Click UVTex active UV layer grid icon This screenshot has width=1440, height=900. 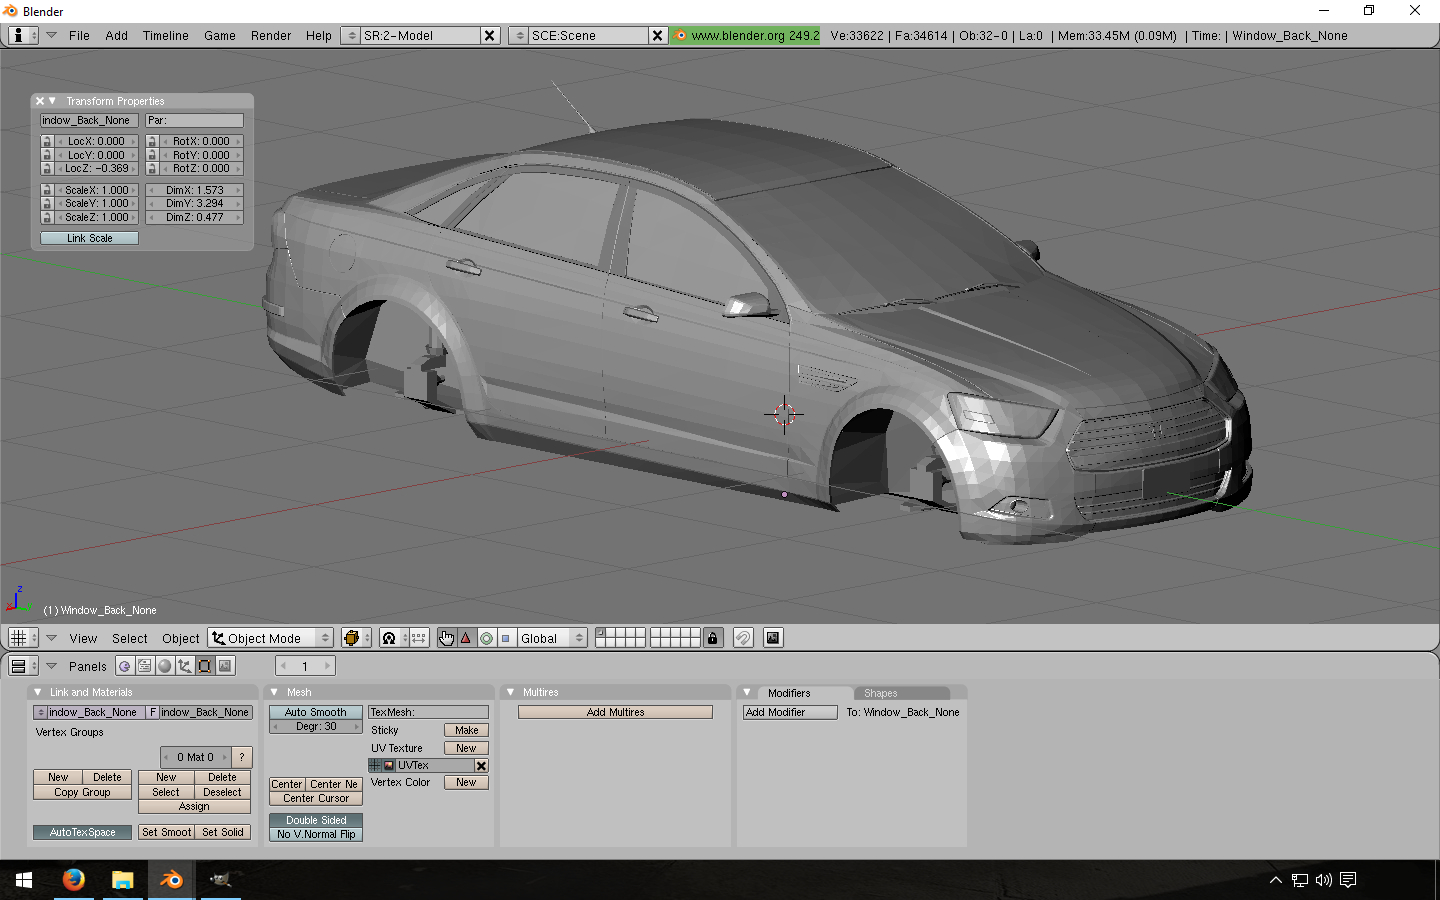tap(375, 766)
